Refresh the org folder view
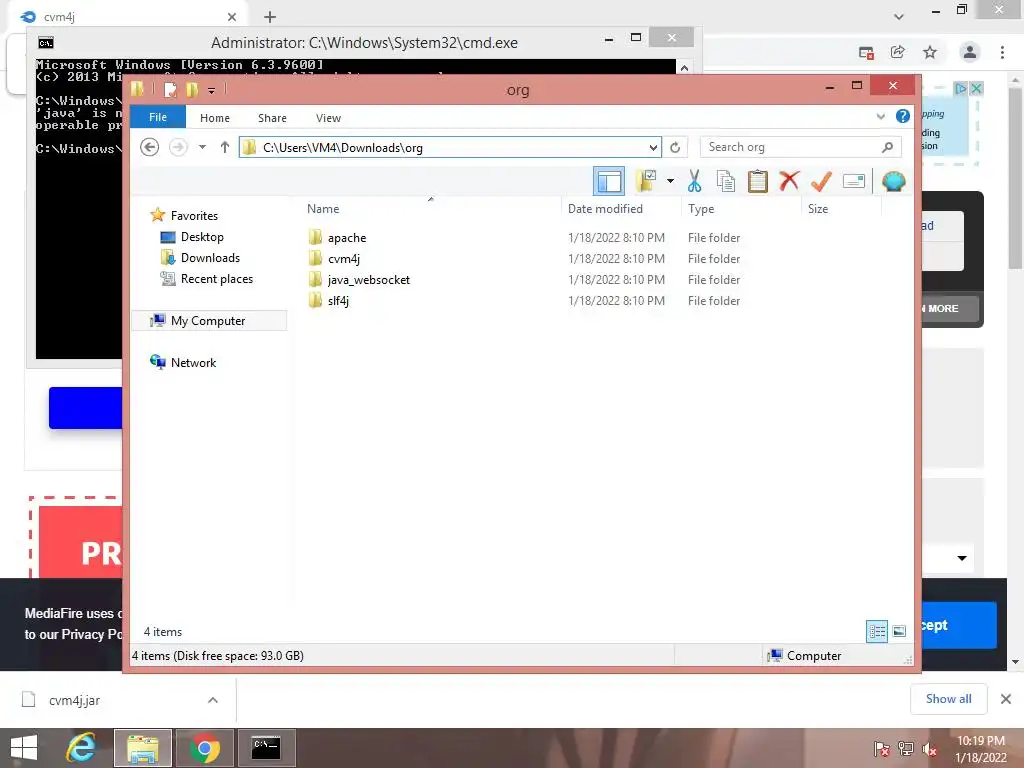The height and width of the screenshot is (768, 1024). coord(675,148)
